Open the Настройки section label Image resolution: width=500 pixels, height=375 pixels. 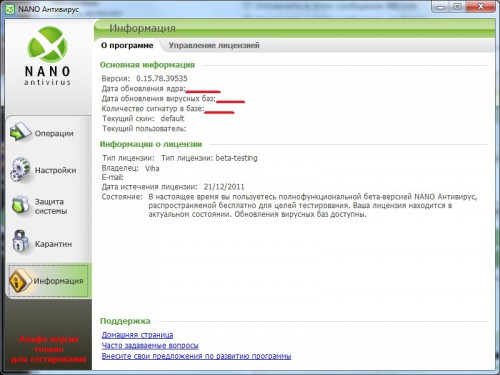pos(55,170)
